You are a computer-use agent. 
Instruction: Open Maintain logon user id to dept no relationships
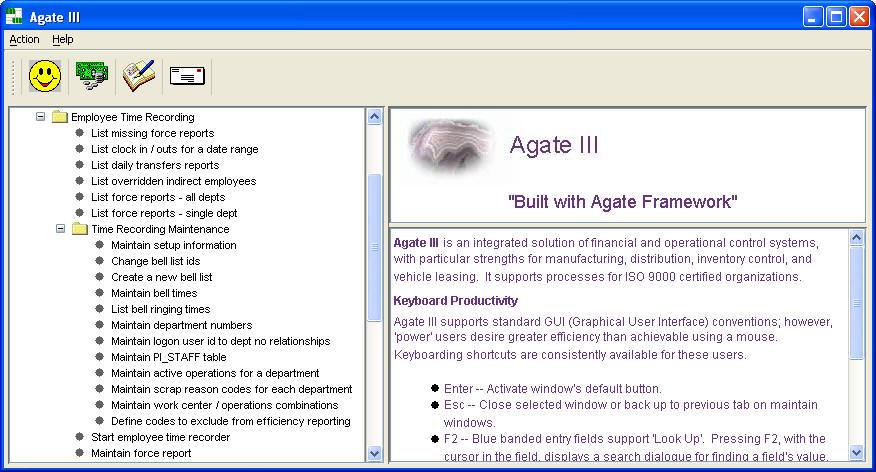tap(220, 341)
